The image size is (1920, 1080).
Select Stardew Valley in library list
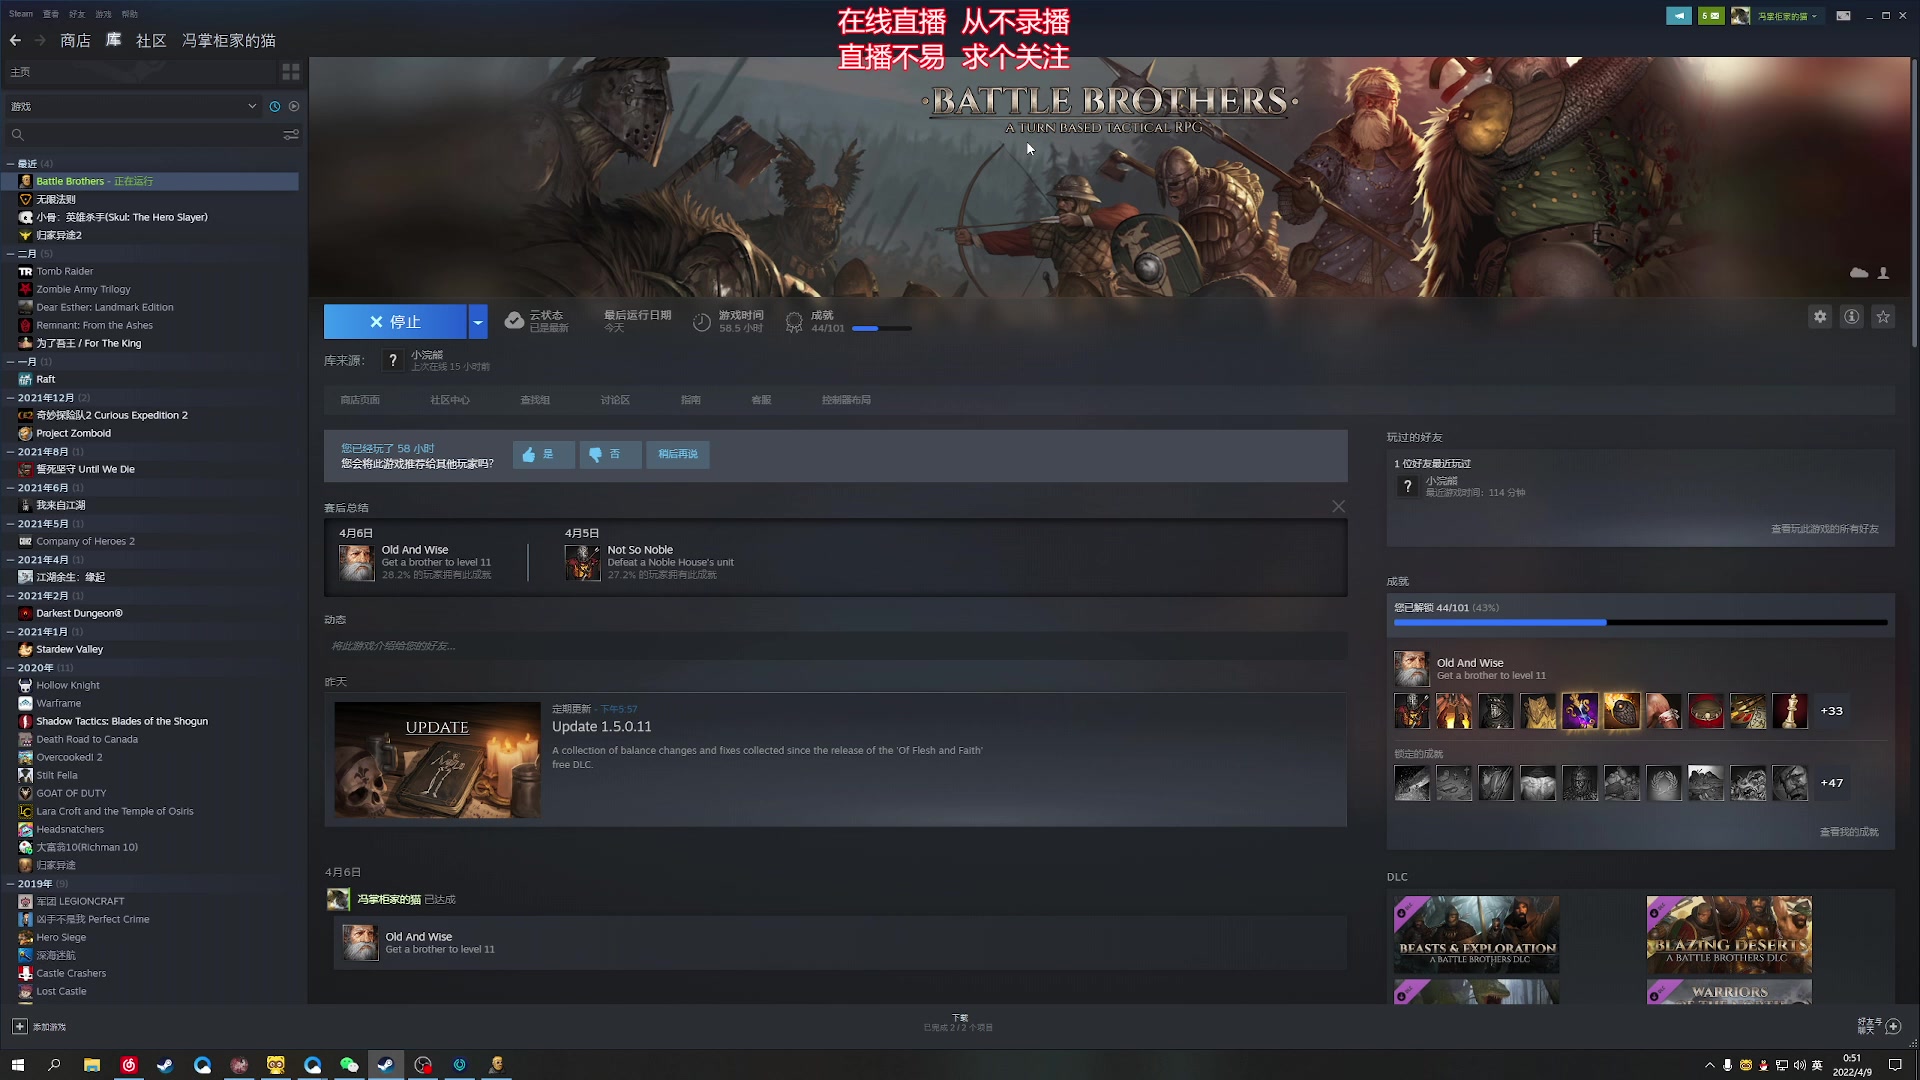pyautogui.click(x=150, y=650)
